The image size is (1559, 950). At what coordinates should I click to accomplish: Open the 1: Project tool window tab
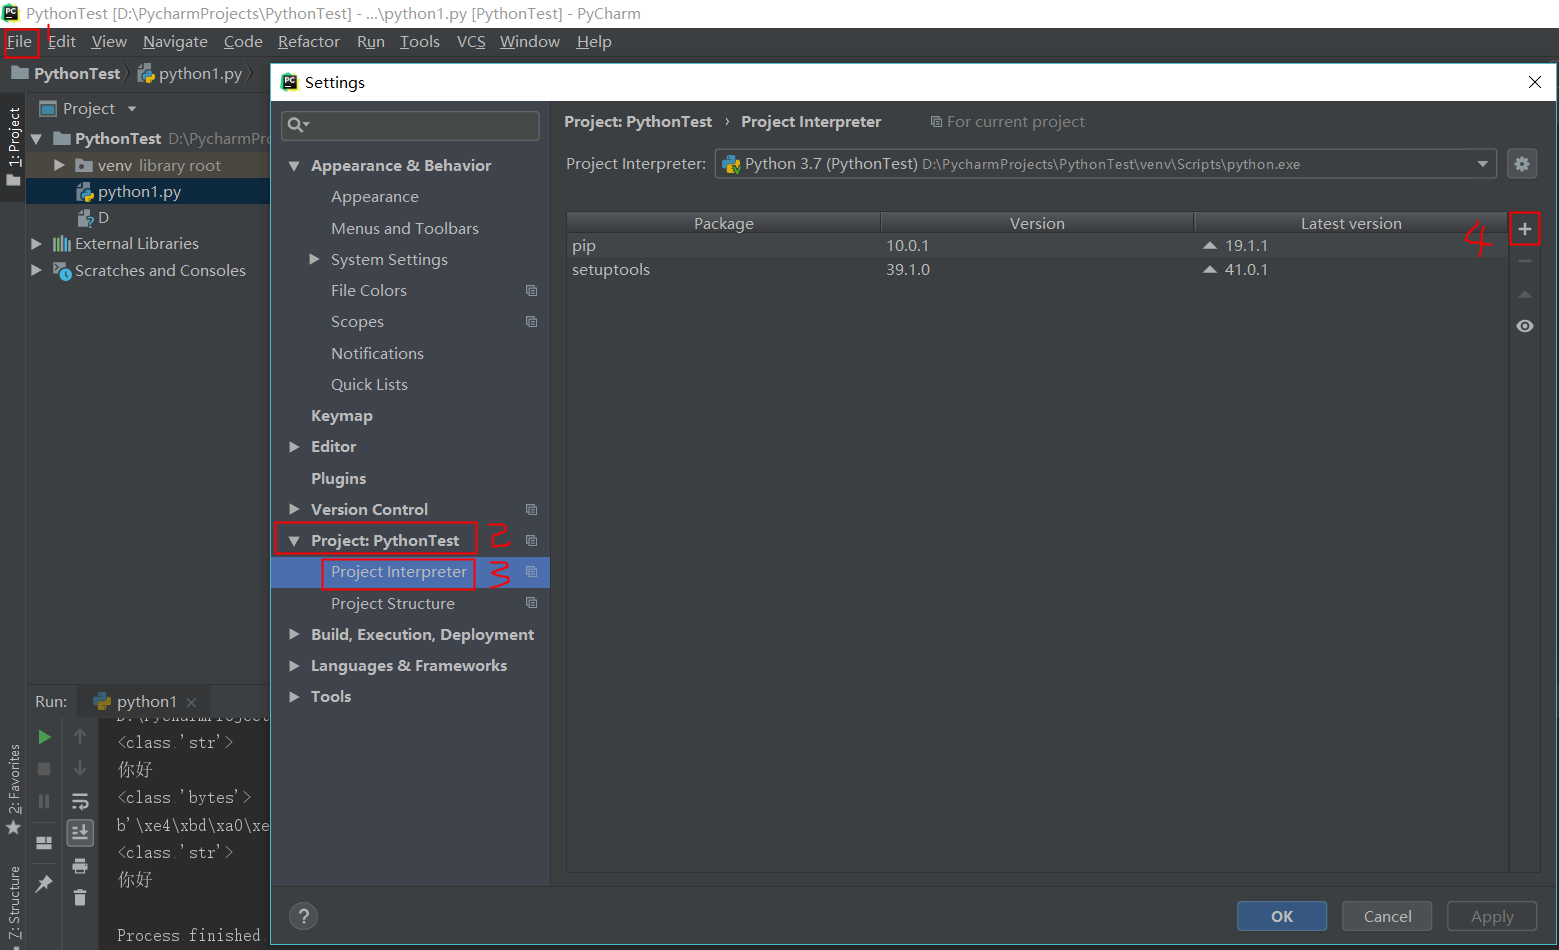coord(13,147)
